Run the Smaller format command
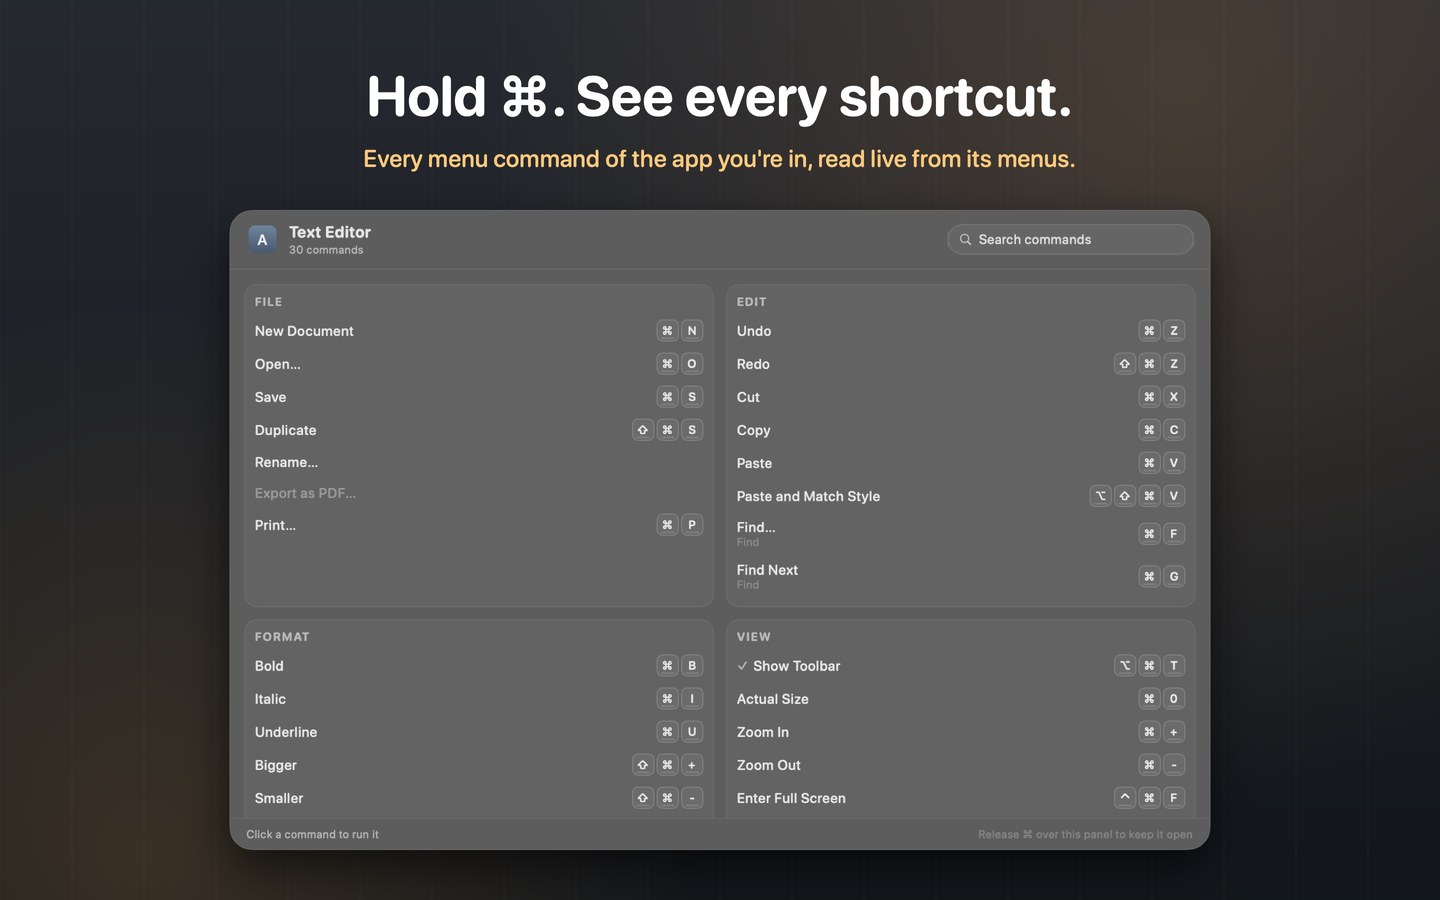Image resolution: width=1440 pixels, height=900 pixels. 479,798
